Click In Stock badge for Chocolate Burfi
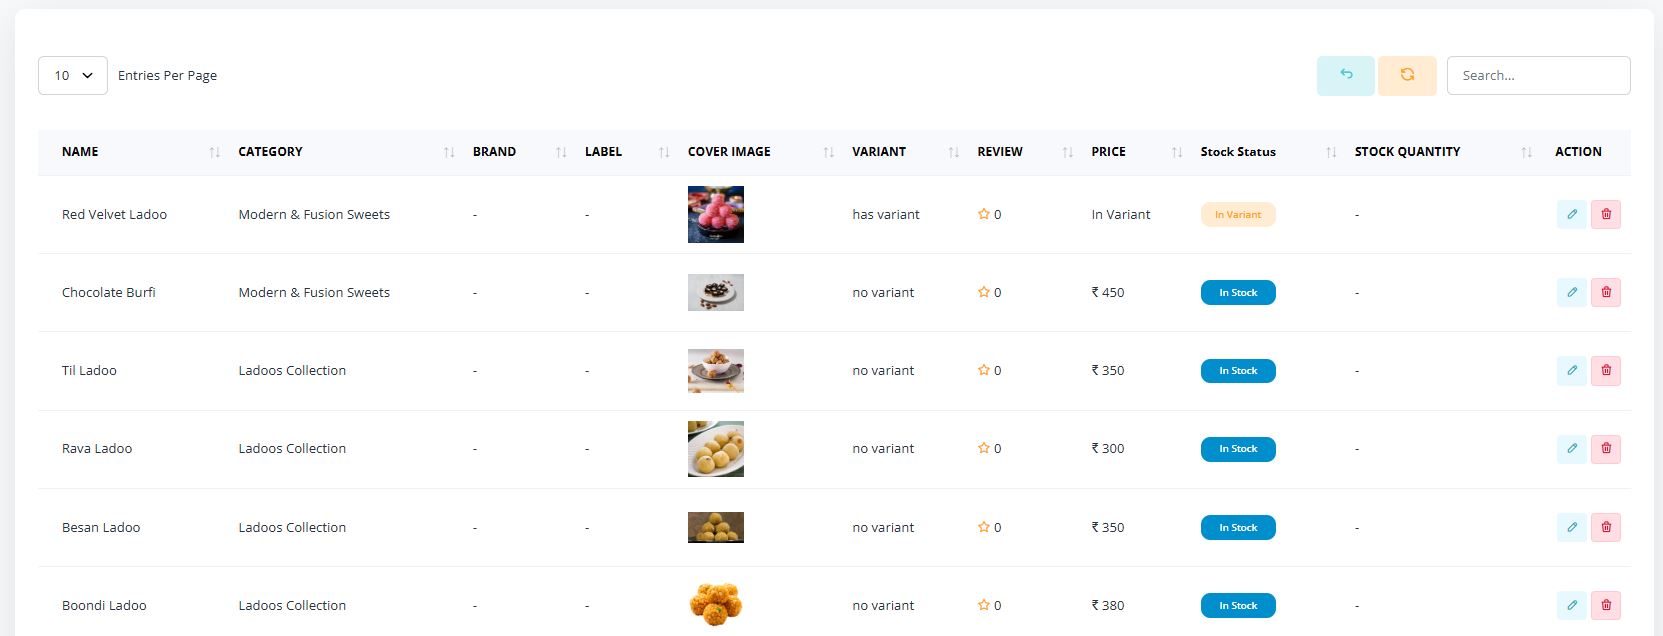 coord(1237,292)
